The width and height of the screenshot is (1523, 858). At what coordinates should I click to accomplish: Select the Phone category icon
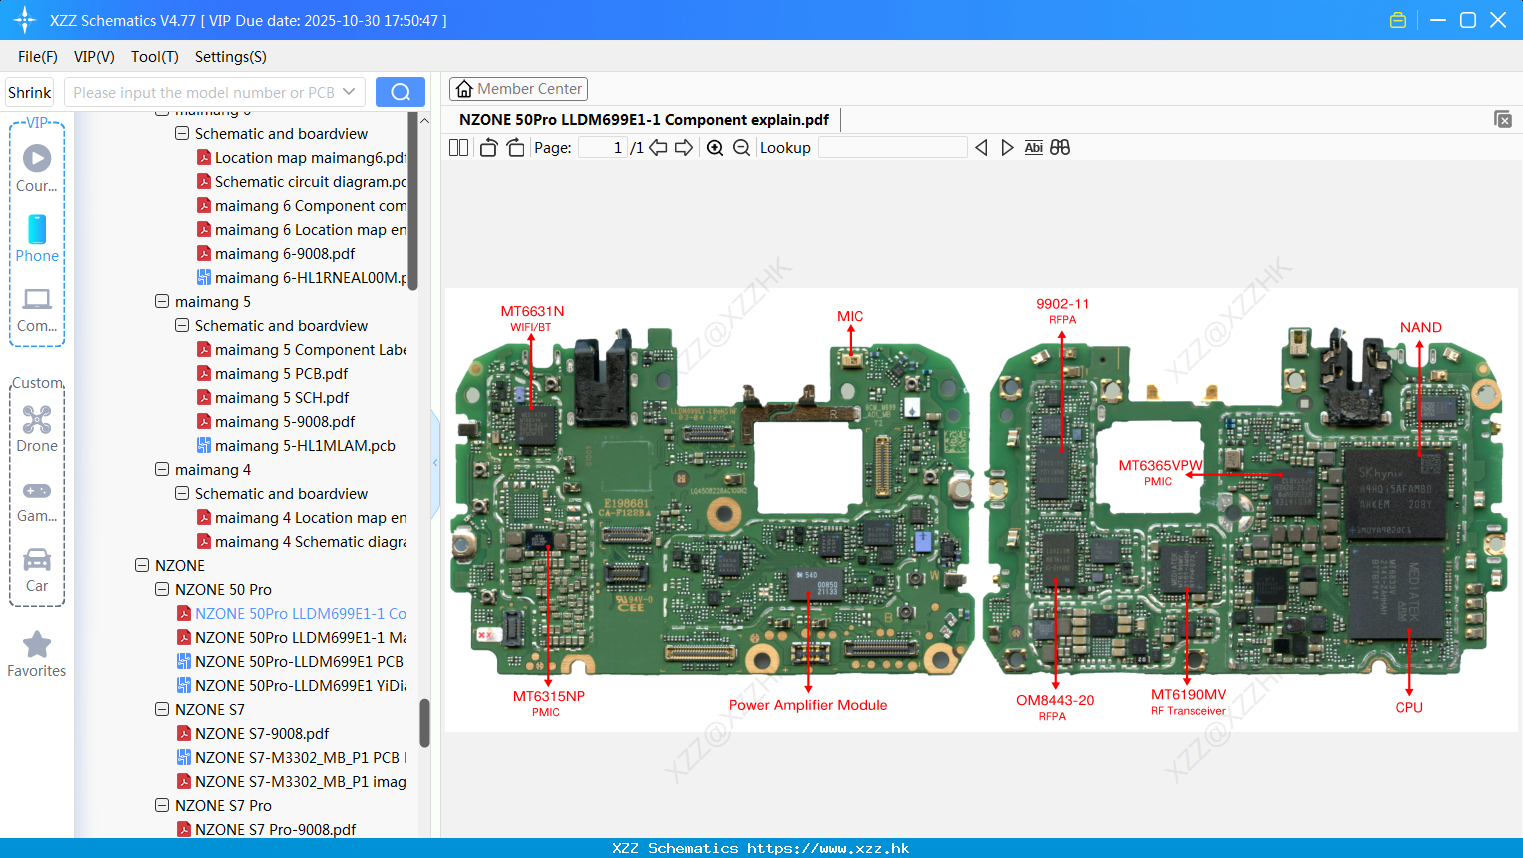coord(37,229)
